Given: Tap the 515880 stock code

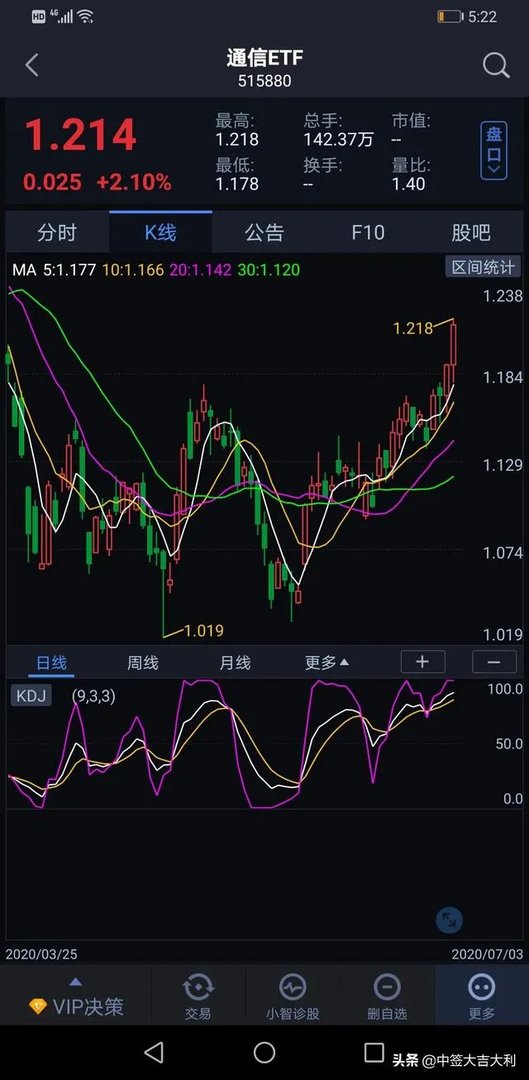Looking at the screenshot, I should 264,81.
